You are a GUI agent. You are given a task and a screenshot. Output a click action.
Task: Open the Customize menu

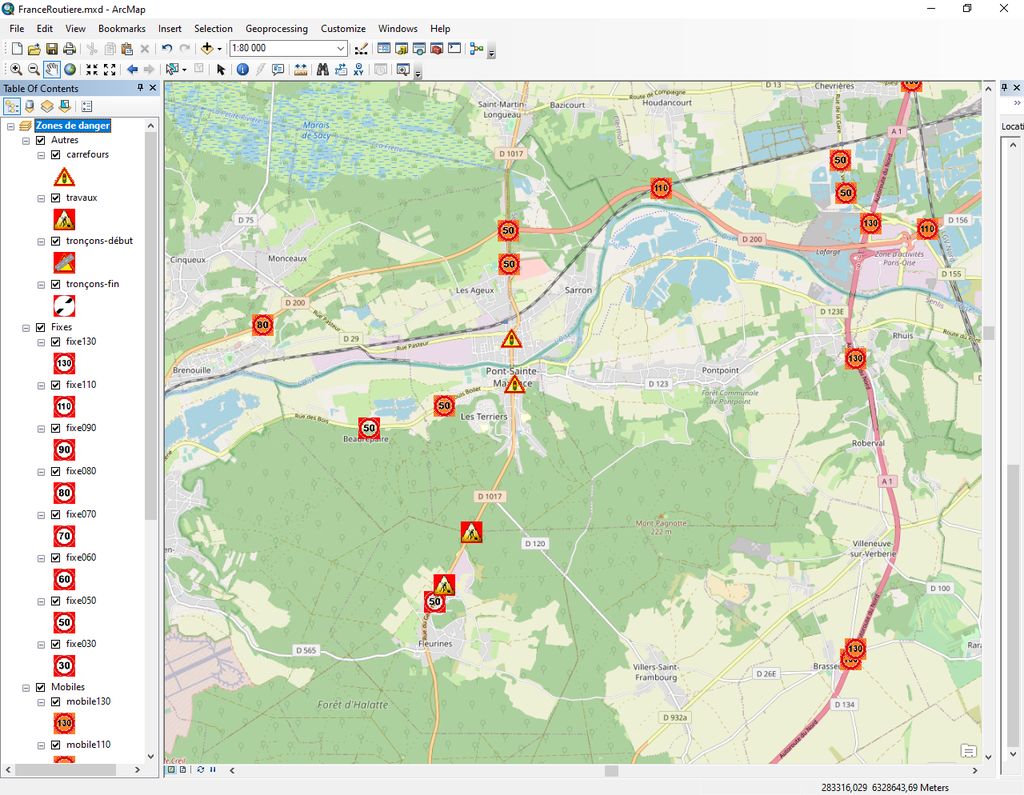tap(343, 29)
